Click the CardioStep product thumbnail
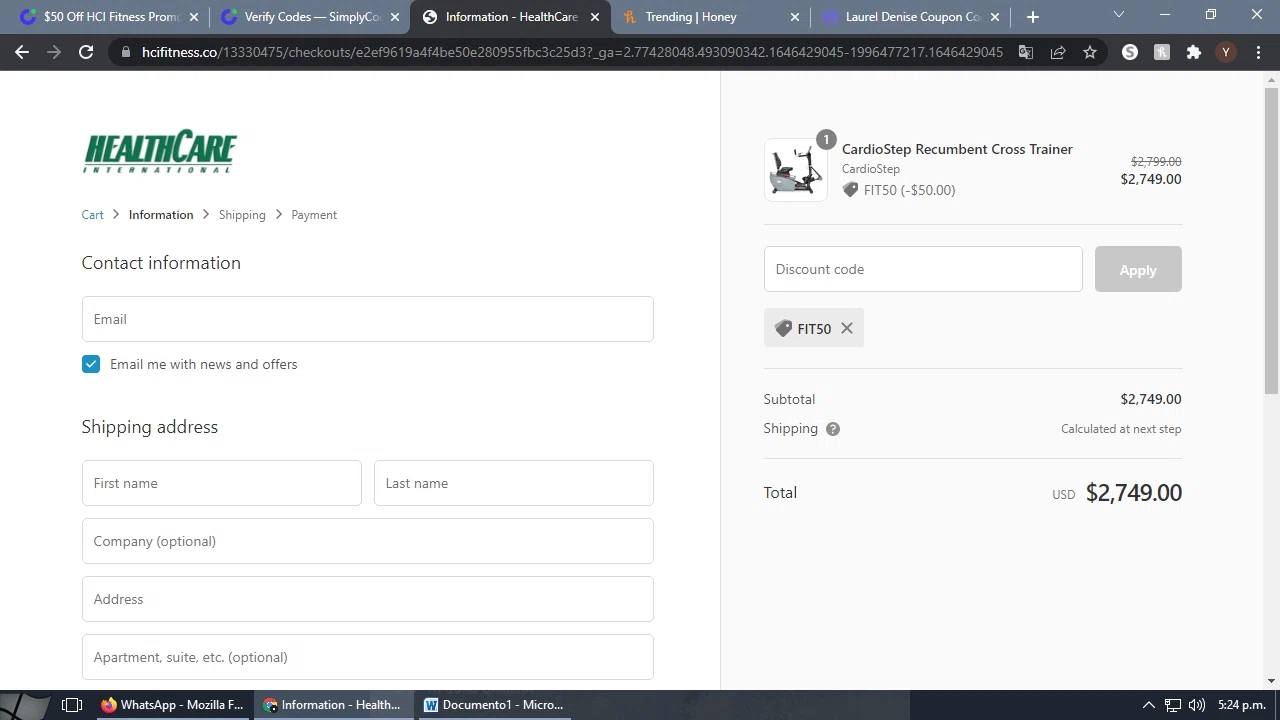 (x=796, y=170)
